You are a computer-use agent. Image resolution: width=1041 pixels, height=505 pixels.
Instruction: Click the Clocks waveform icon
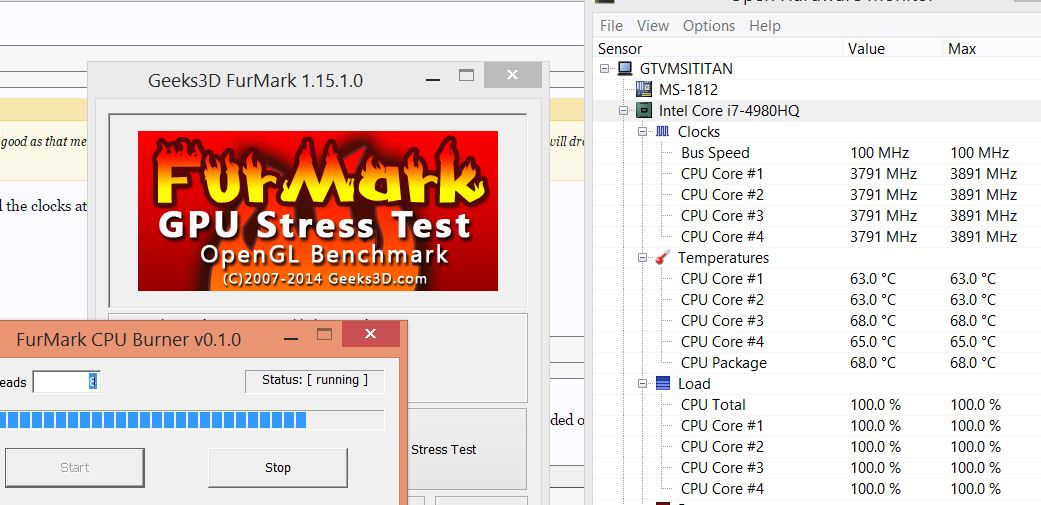click(663, 132)
